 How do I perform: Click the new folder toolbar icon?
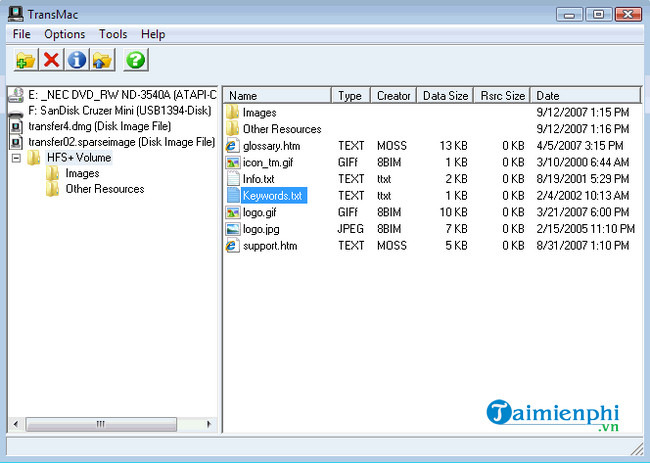pos(25,60)
